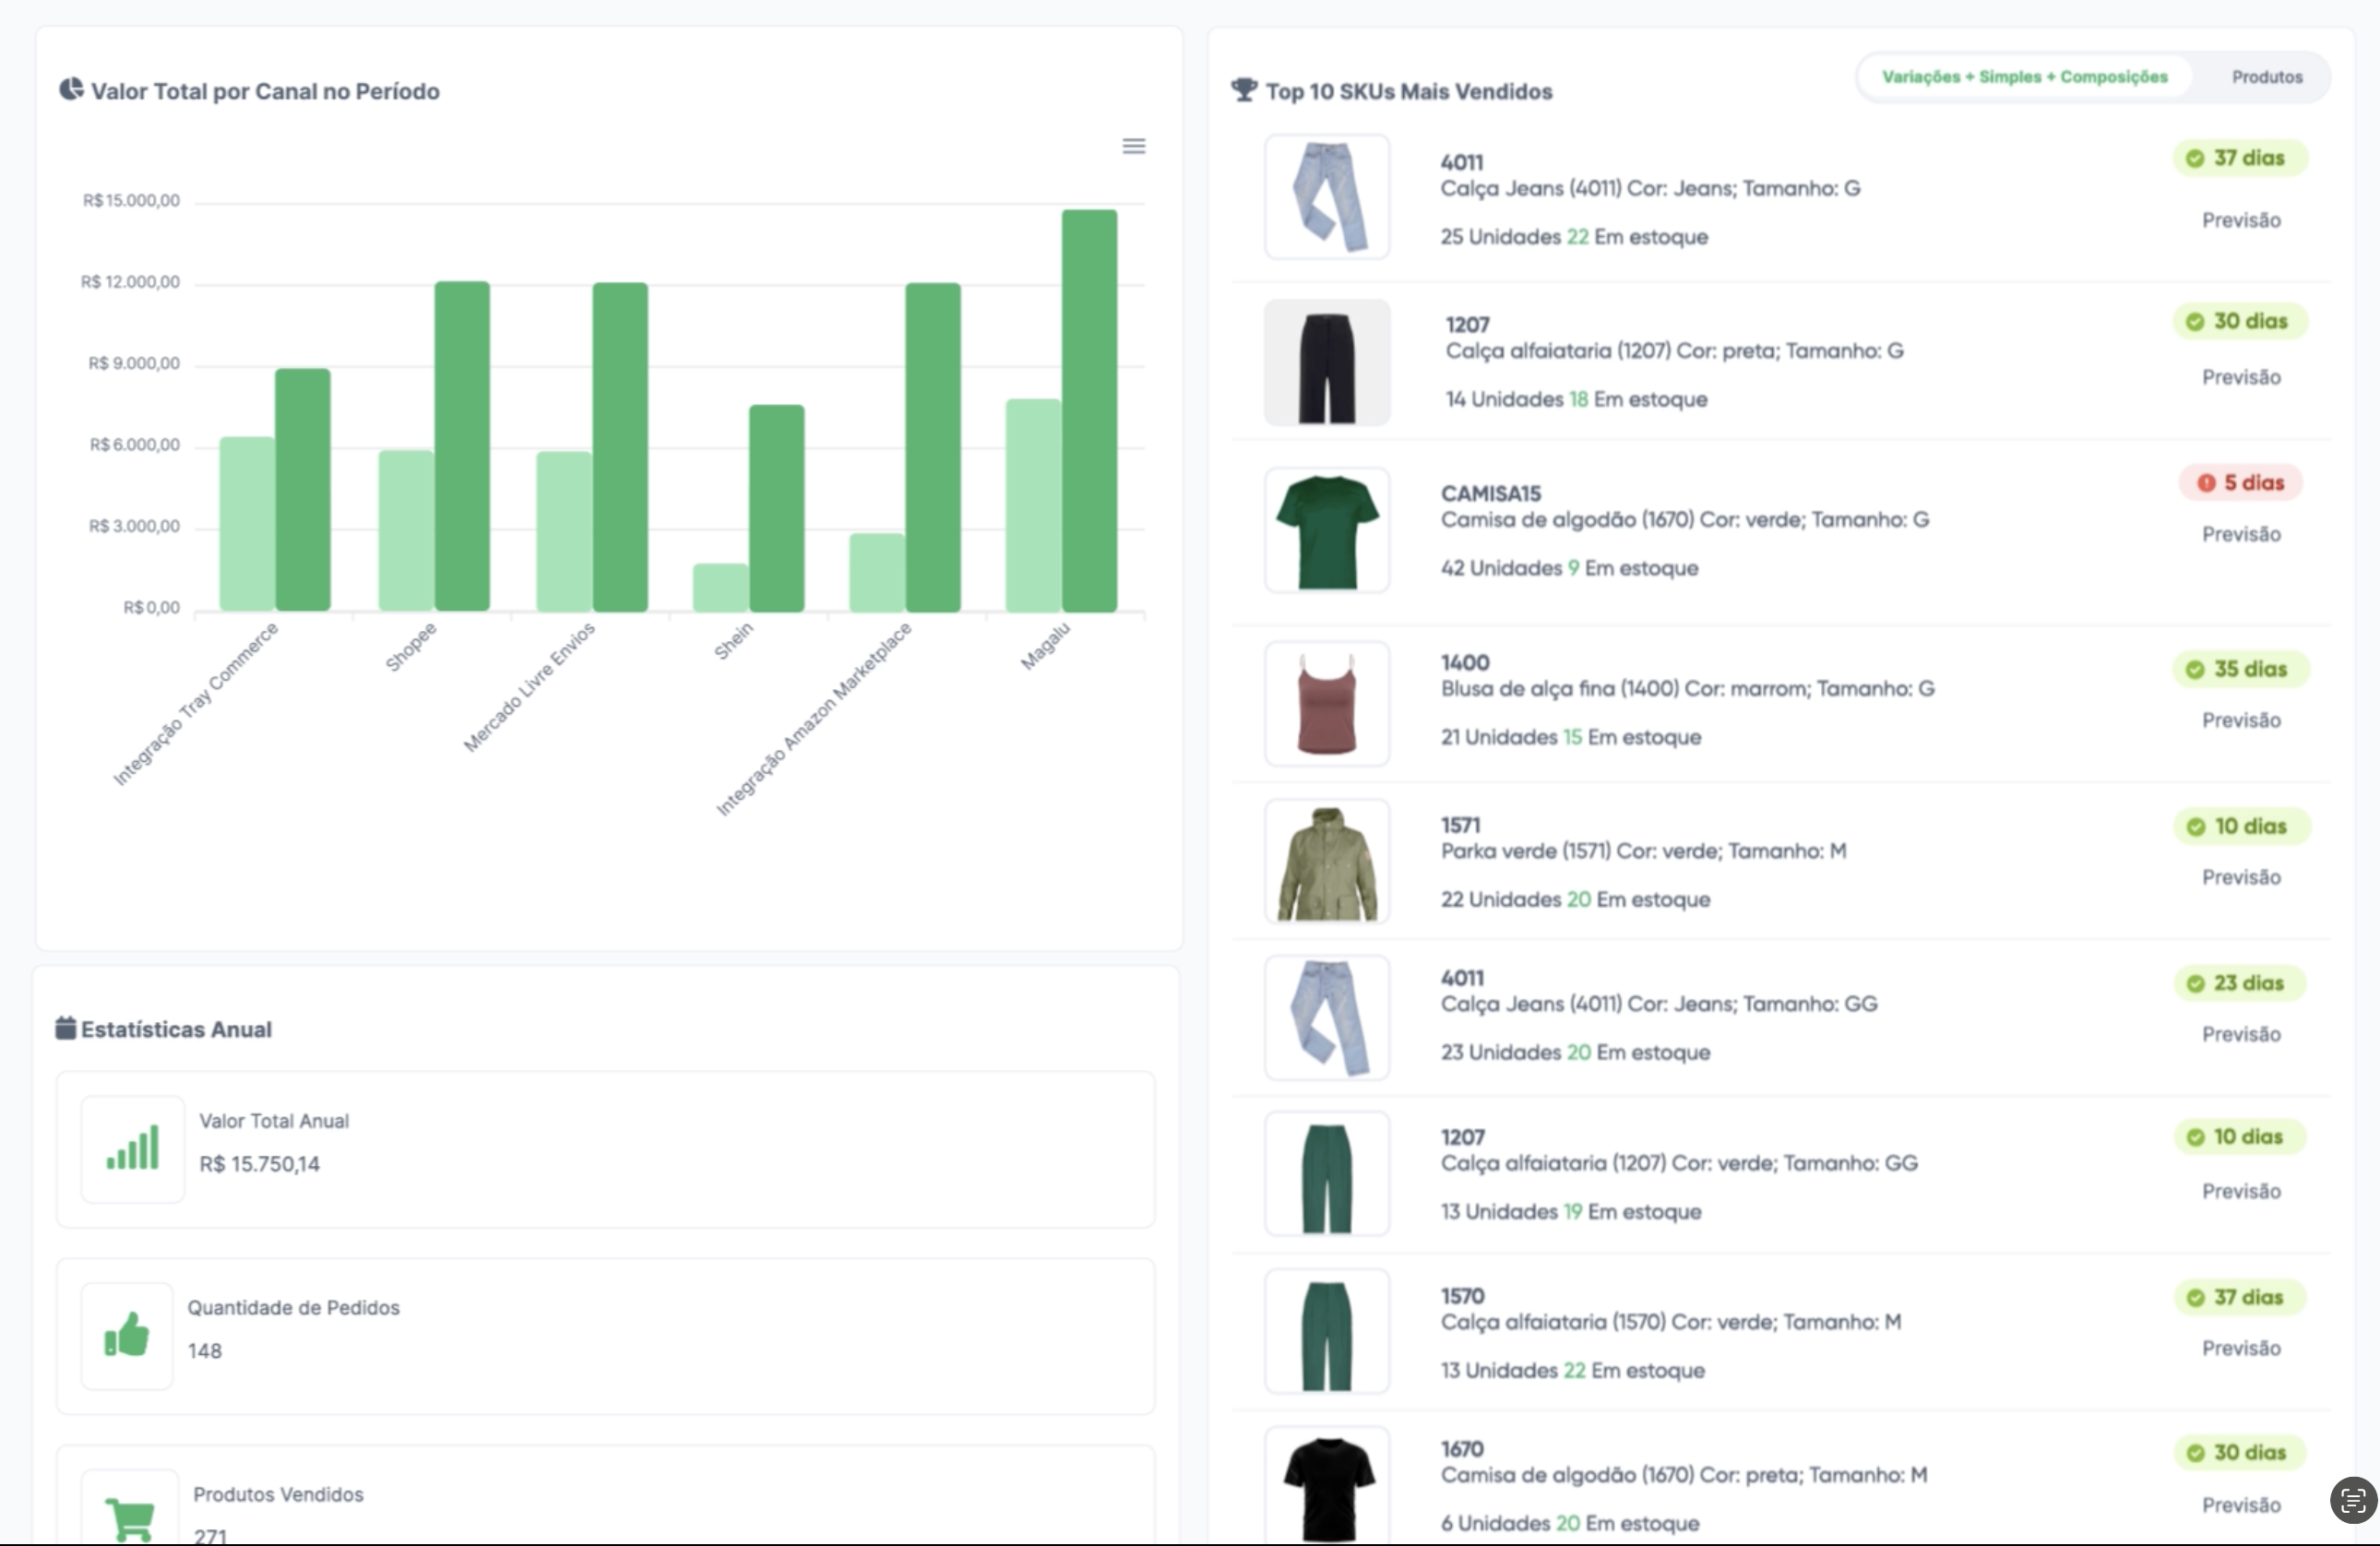Open the Parka verde 1571 thumbnail

click(1327, 862)
